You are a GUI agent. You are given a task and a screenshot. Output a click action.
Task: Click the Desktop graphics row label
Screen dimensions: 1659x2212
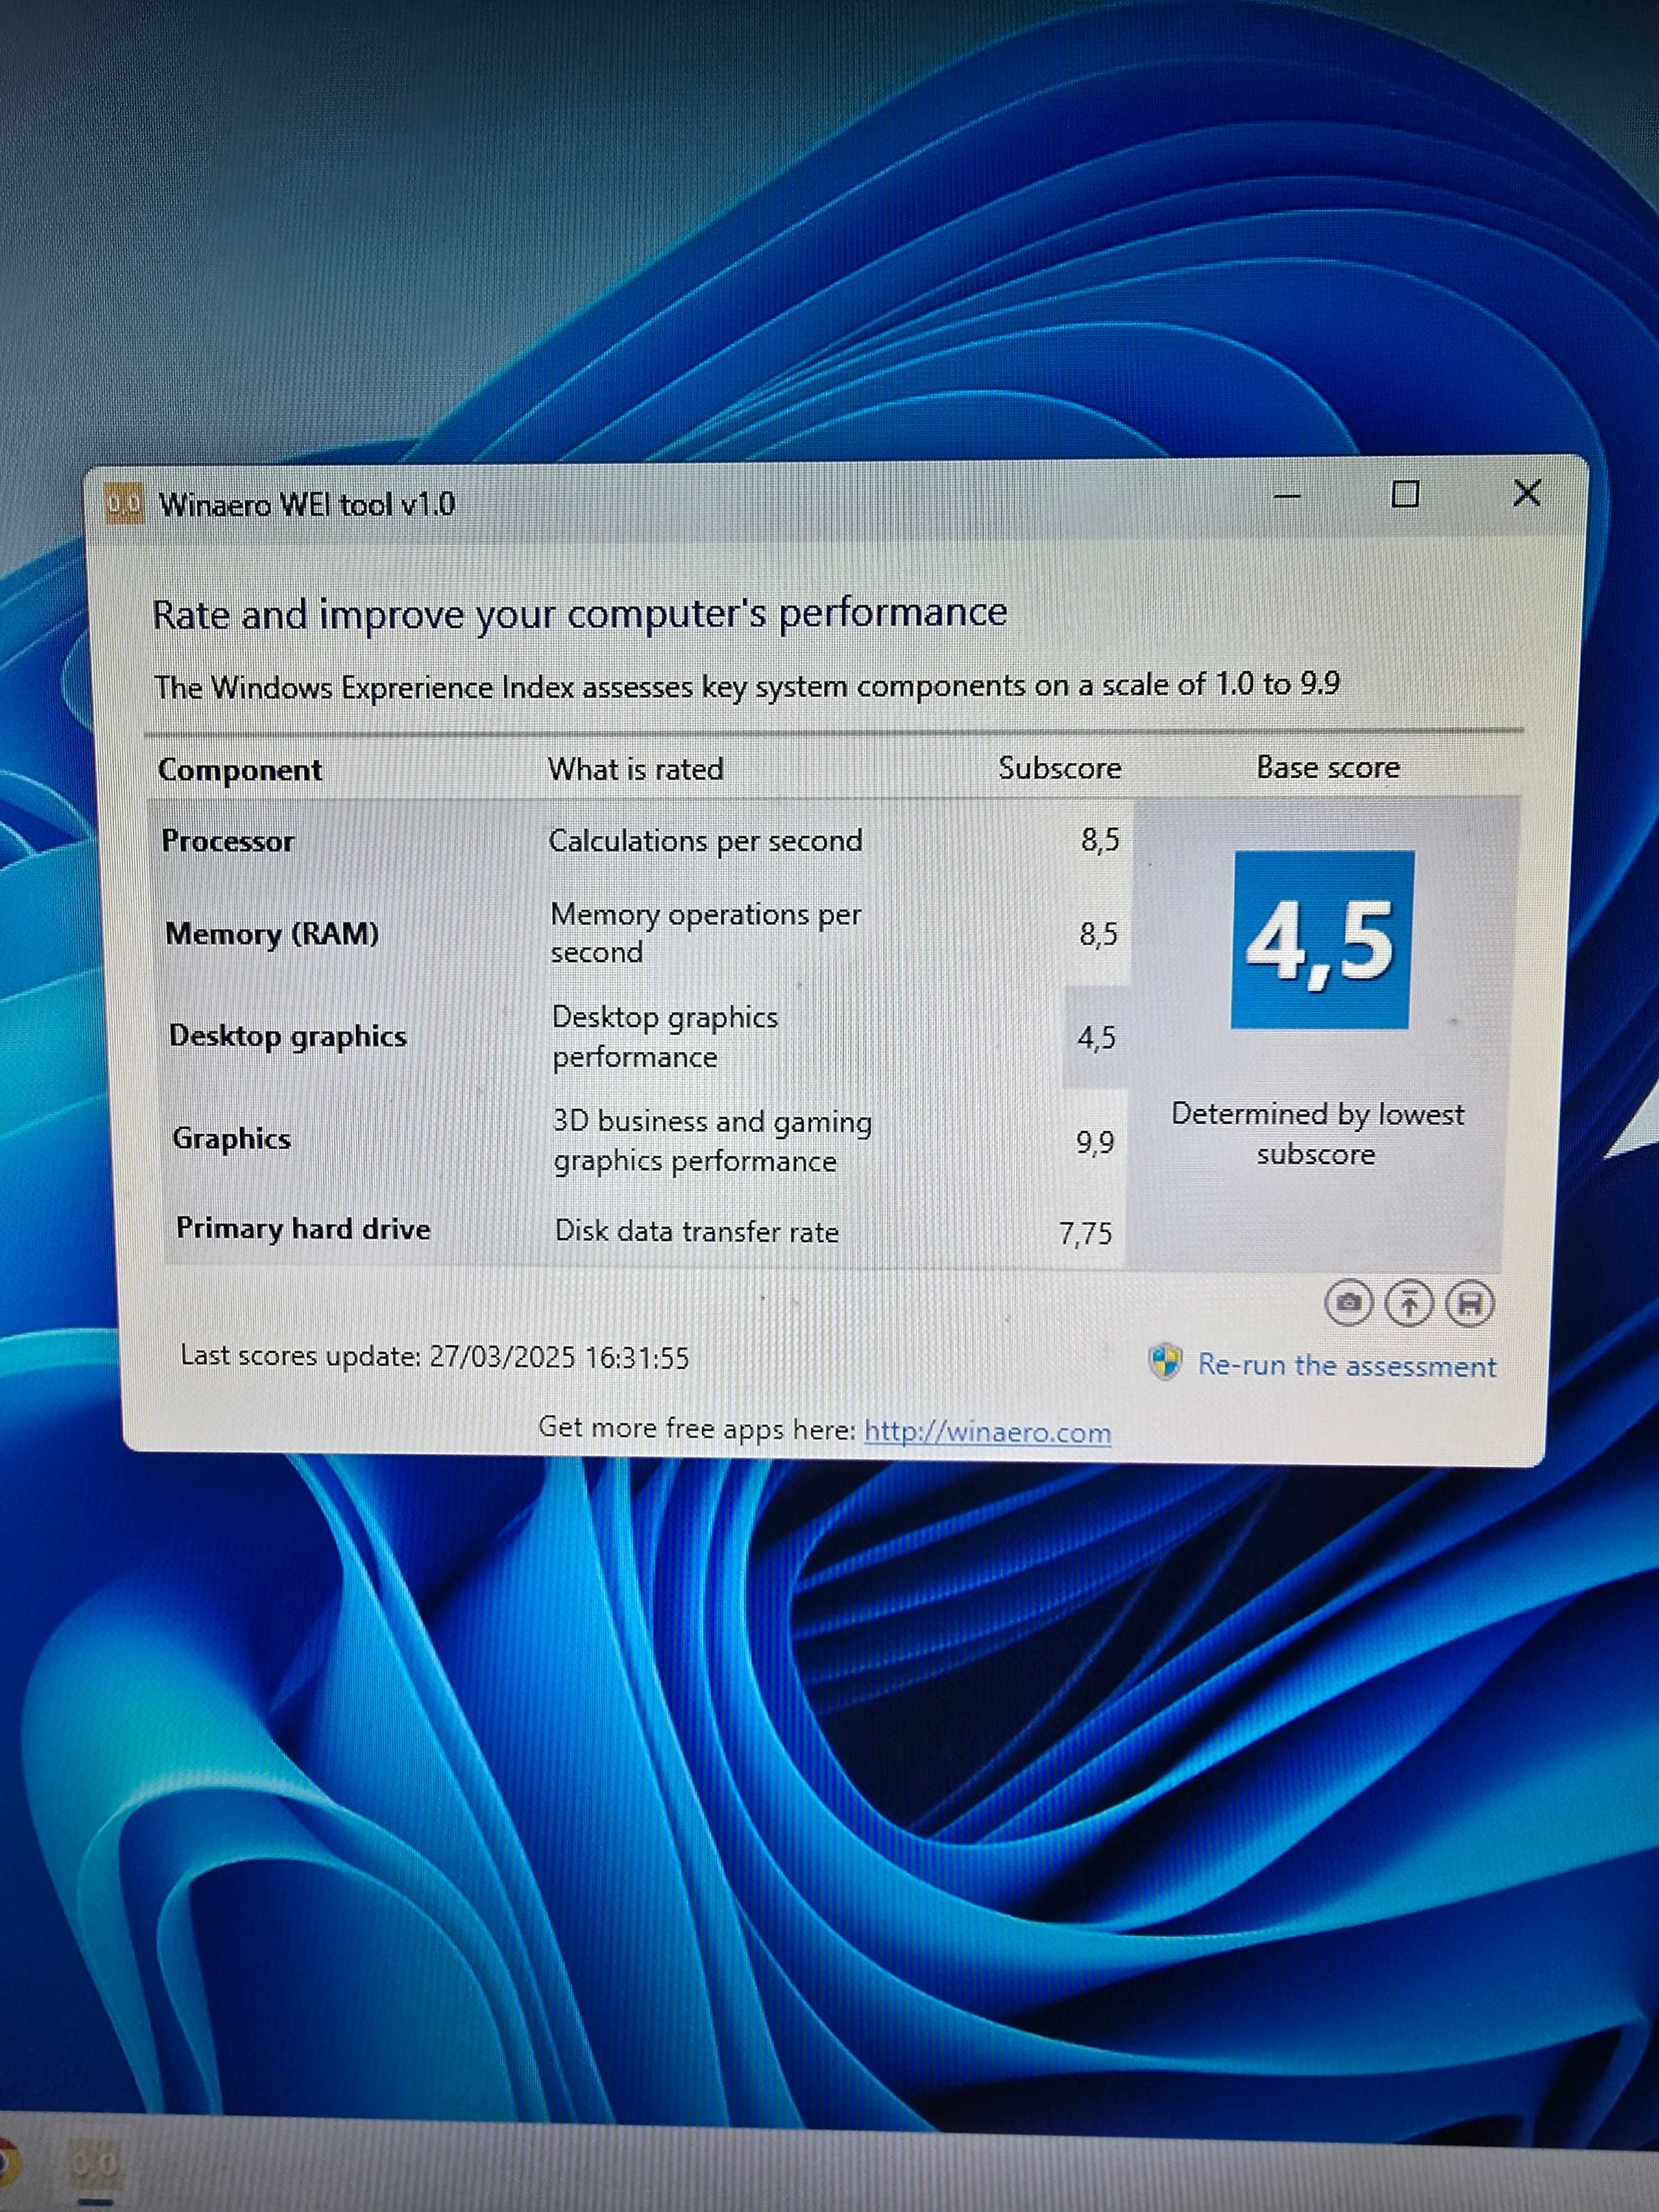click(288, 1036)
